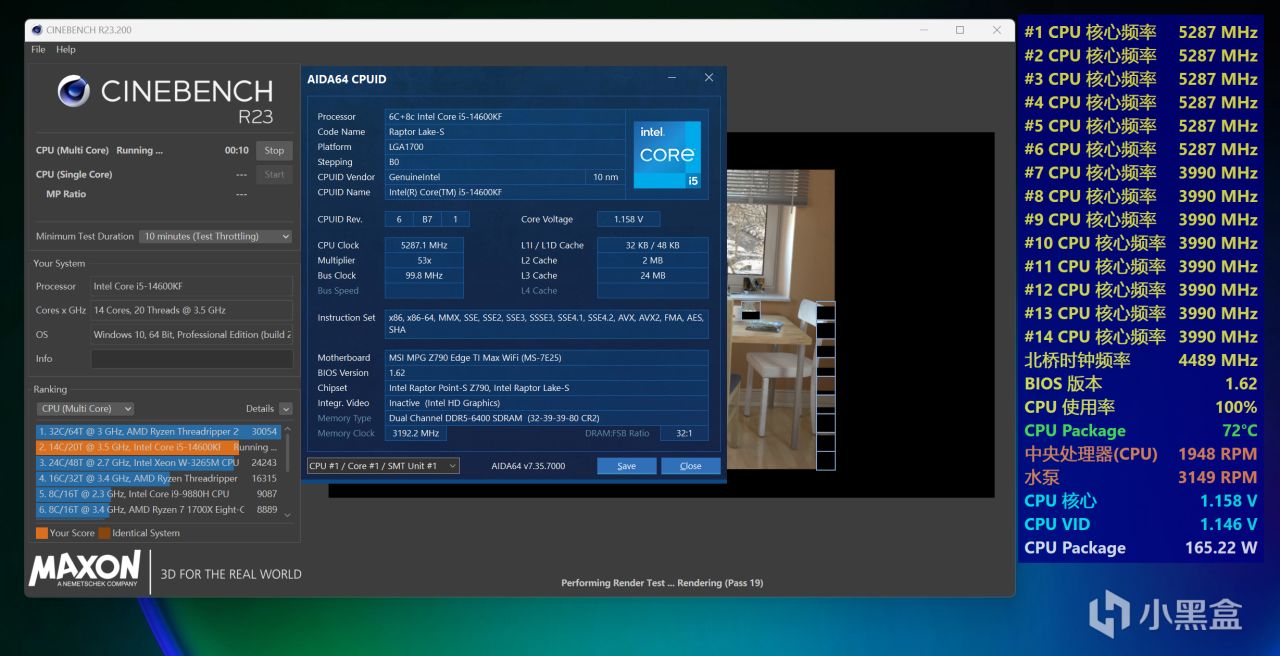Close the AIDA64 CPUID dialog
This screenshot has height=656, width=1280.
click(x=709, y=78)
